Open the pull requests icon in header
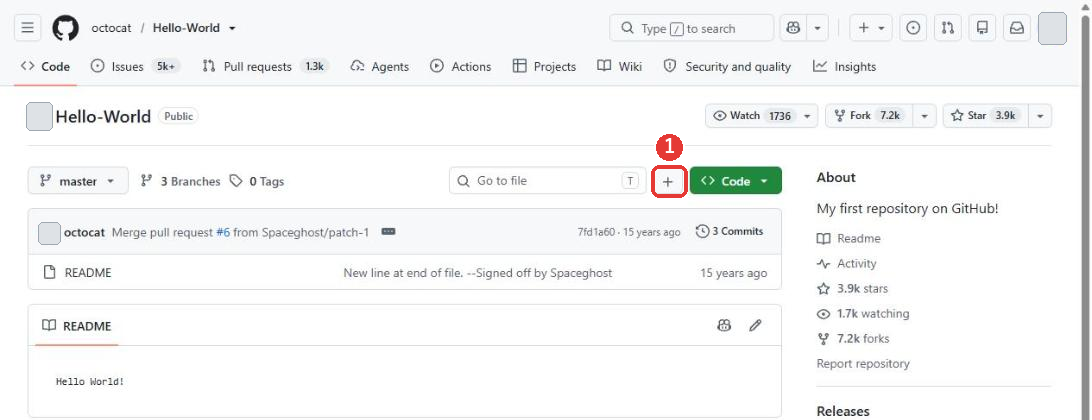Viewport: 1092px width, 420px height. pyautogui.click(x=948, y=29)
